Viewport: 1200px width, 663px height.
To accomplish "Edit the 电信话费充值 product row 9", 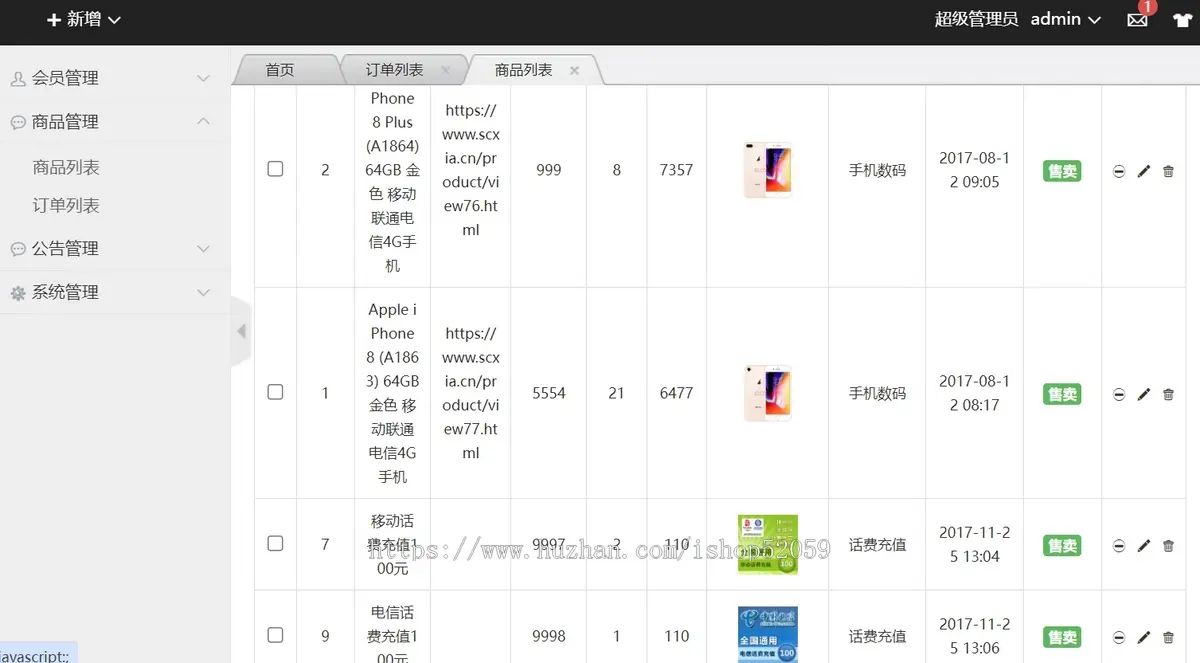I will [x=1144, y=637].
